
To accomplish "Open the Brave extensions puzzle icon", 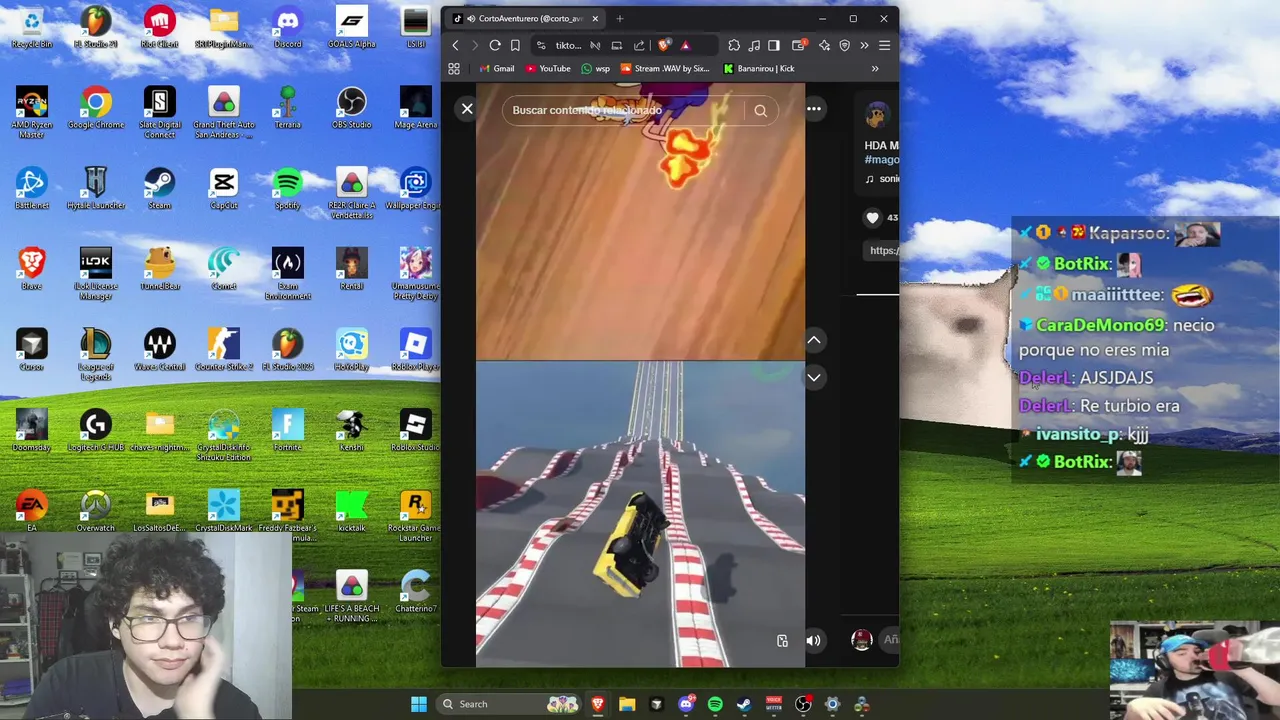I will 734,45.
